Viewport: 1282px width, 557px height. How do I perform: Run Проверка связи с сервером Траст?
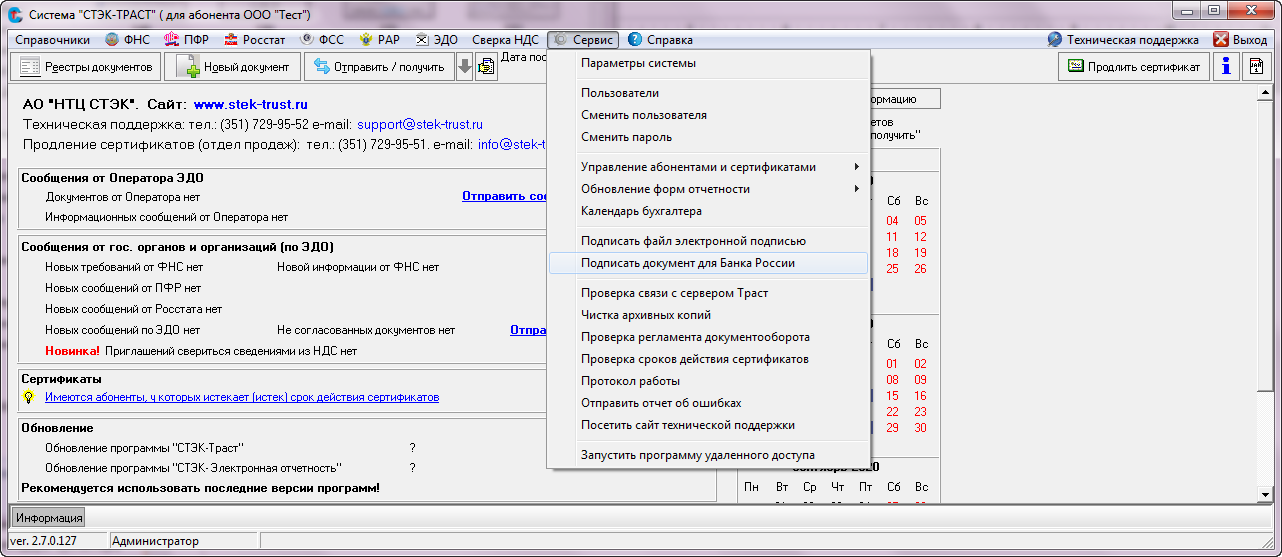click(x=709, y=293)
